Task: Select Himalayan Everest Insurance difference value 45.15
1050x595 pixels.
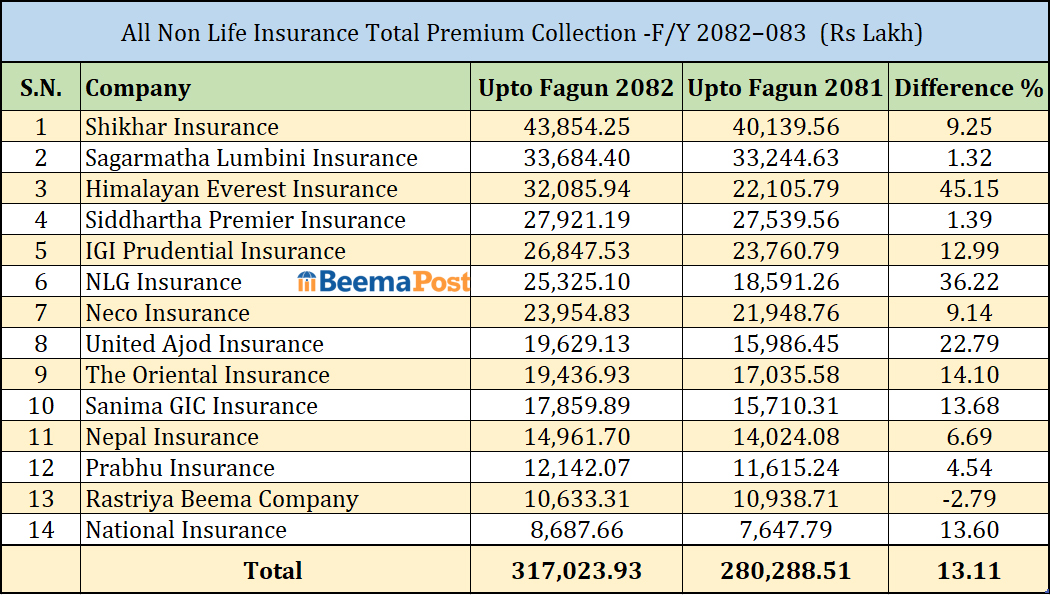Action: [x=968, y=189]
